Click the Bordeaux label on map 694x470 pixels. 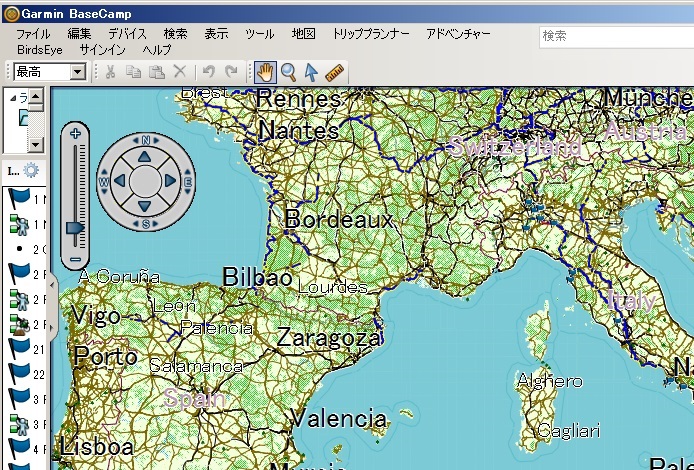click(x=339, y=219)
